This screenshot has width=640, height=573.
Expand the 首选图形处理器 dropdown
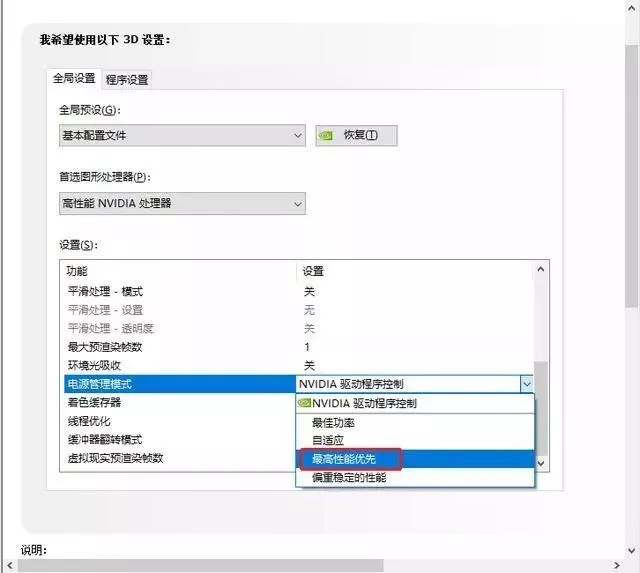click(182, 203)
